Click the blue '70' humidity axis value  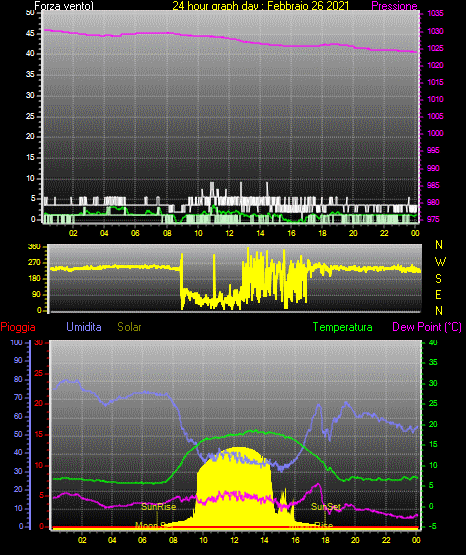pyautogui.click(x=18, y=397)
